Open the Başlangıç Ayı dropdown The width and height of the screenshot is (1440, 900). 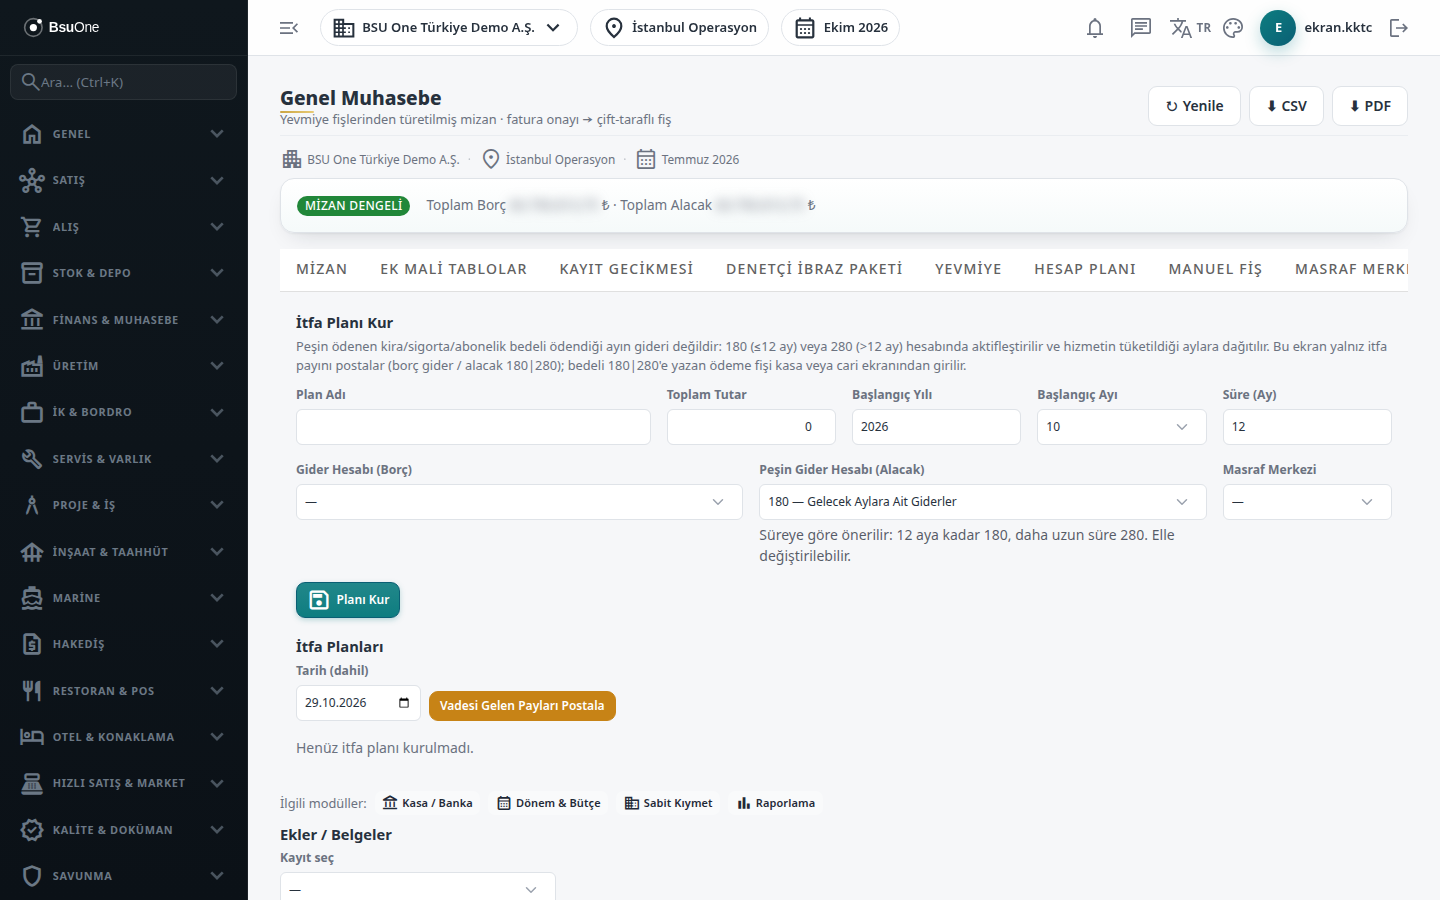pos(1121,427)
